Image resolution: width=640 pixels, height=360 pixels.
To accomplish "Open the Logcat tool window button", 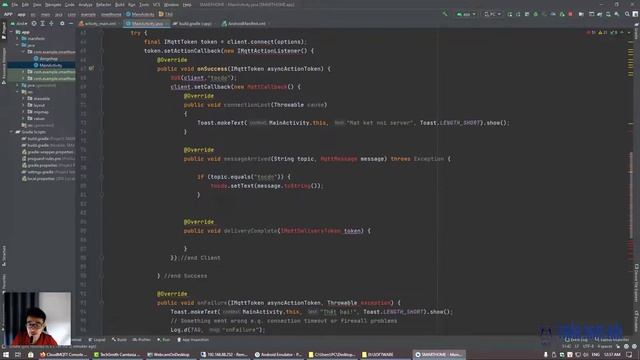I will 97,340.
